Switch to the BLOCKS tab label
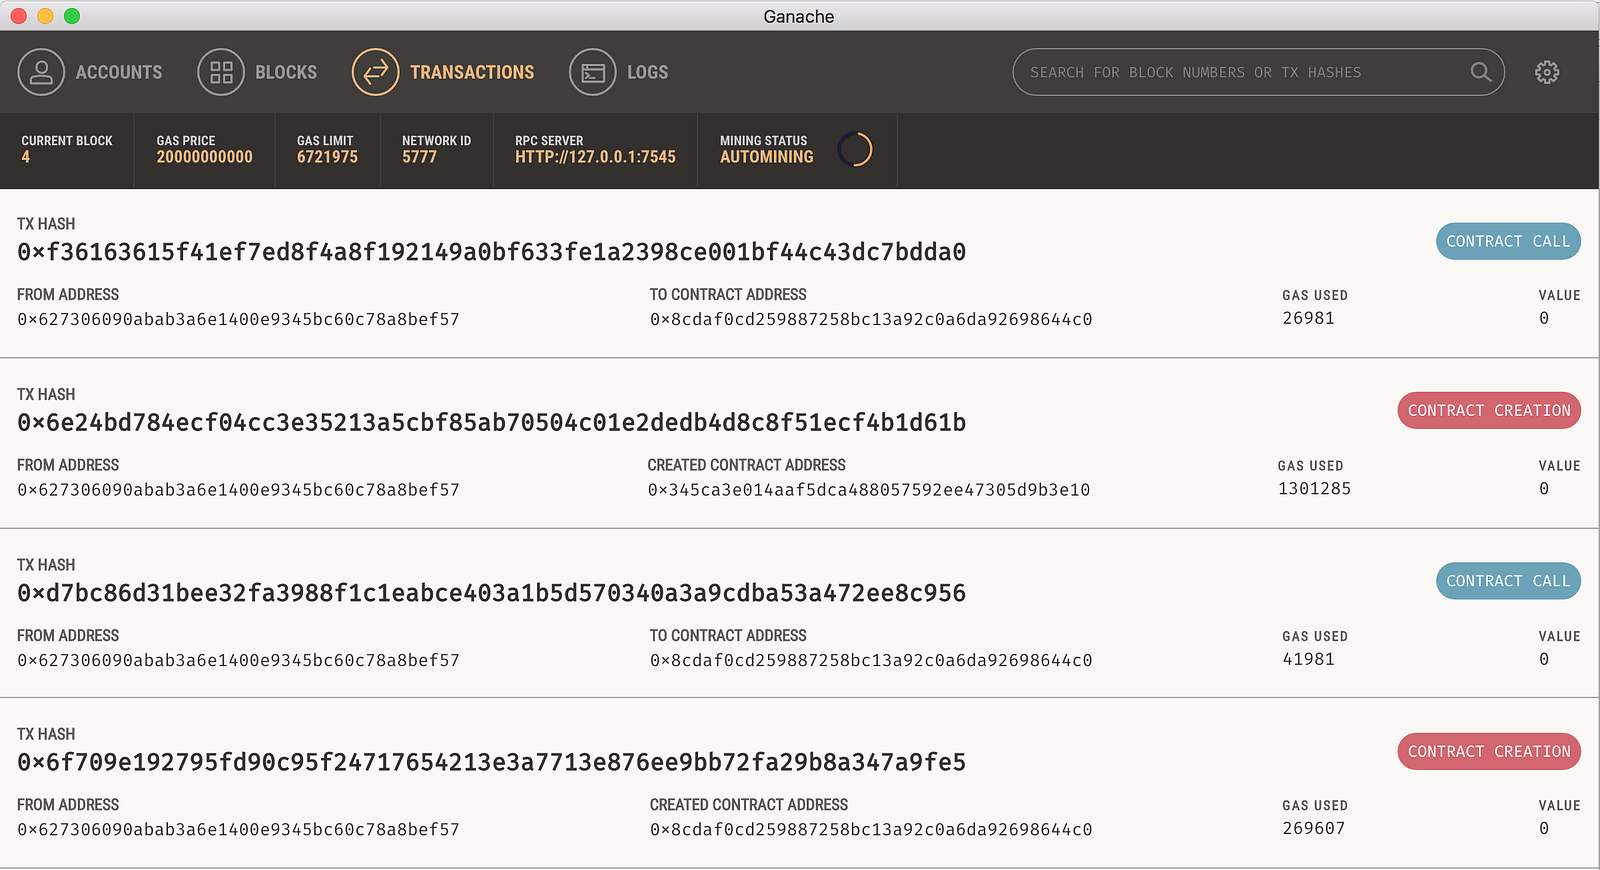Viewport: 1600px width, 870px height. (x=286, y=72)
